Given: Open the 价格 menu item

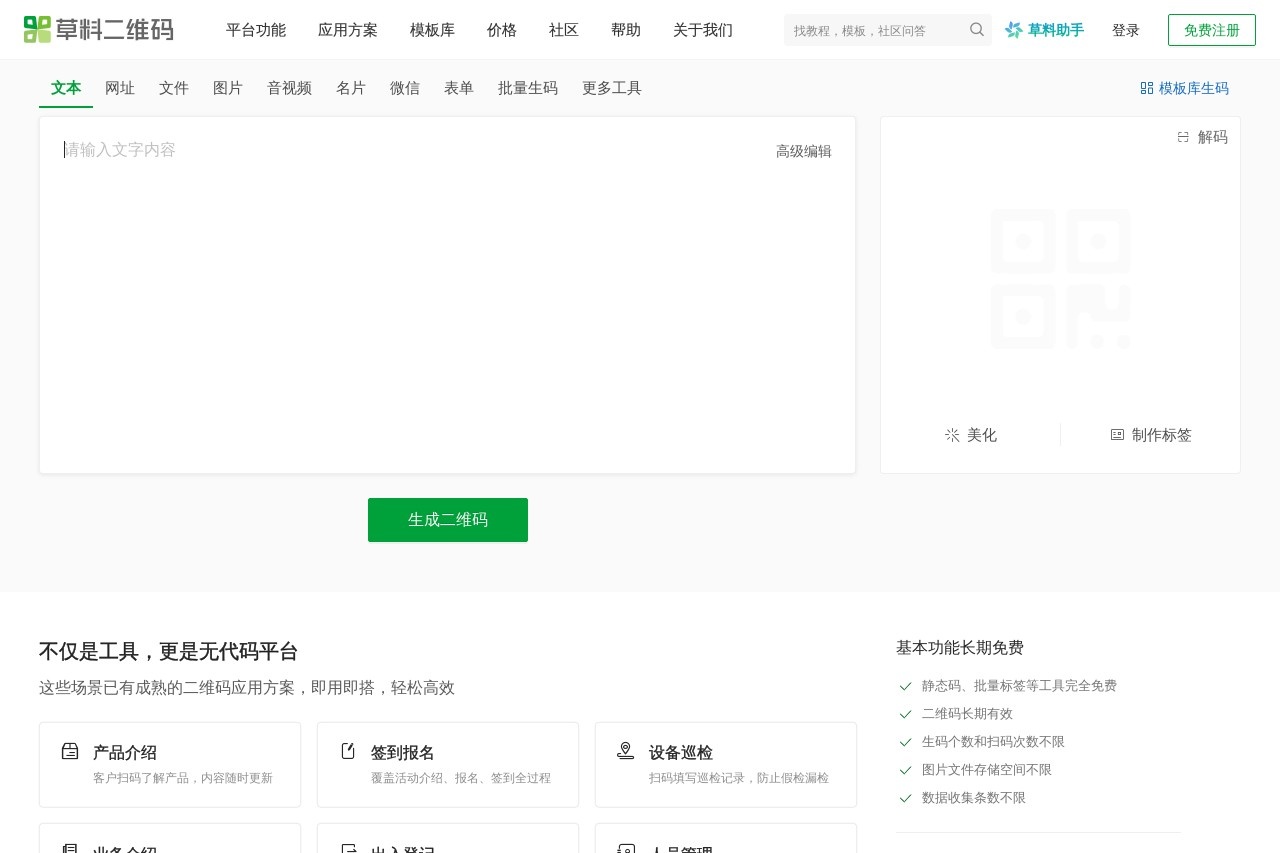Looking at the screenshot, I should 501,30.
